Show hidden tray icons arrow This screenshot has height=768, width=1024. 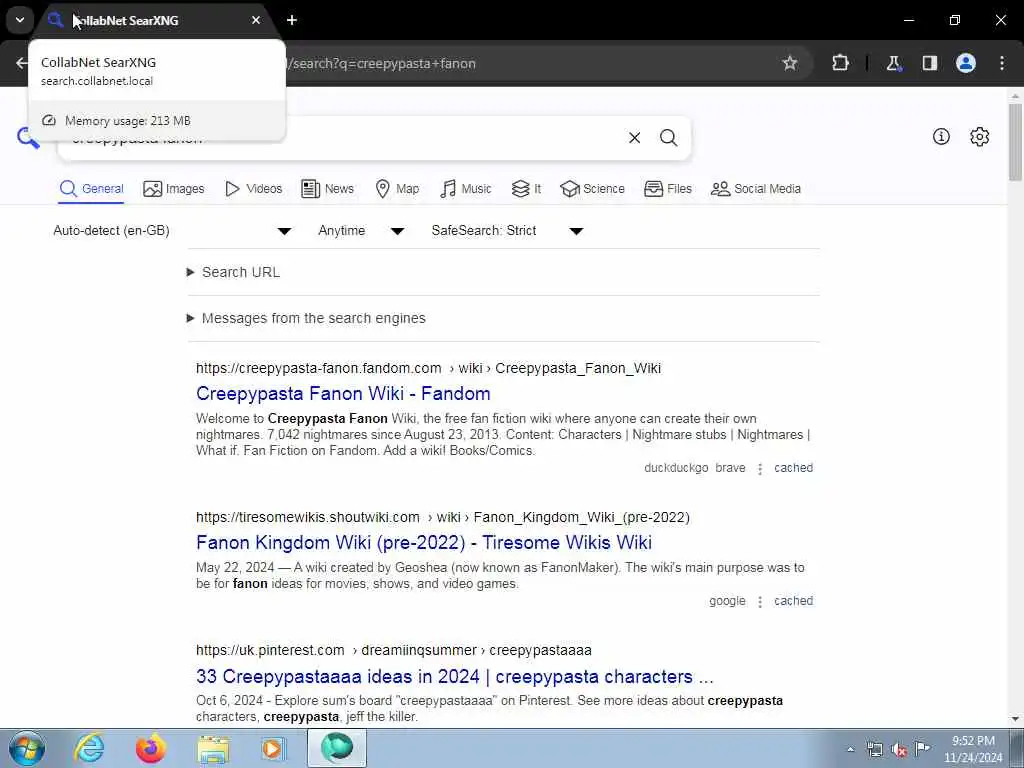[850, 750]
